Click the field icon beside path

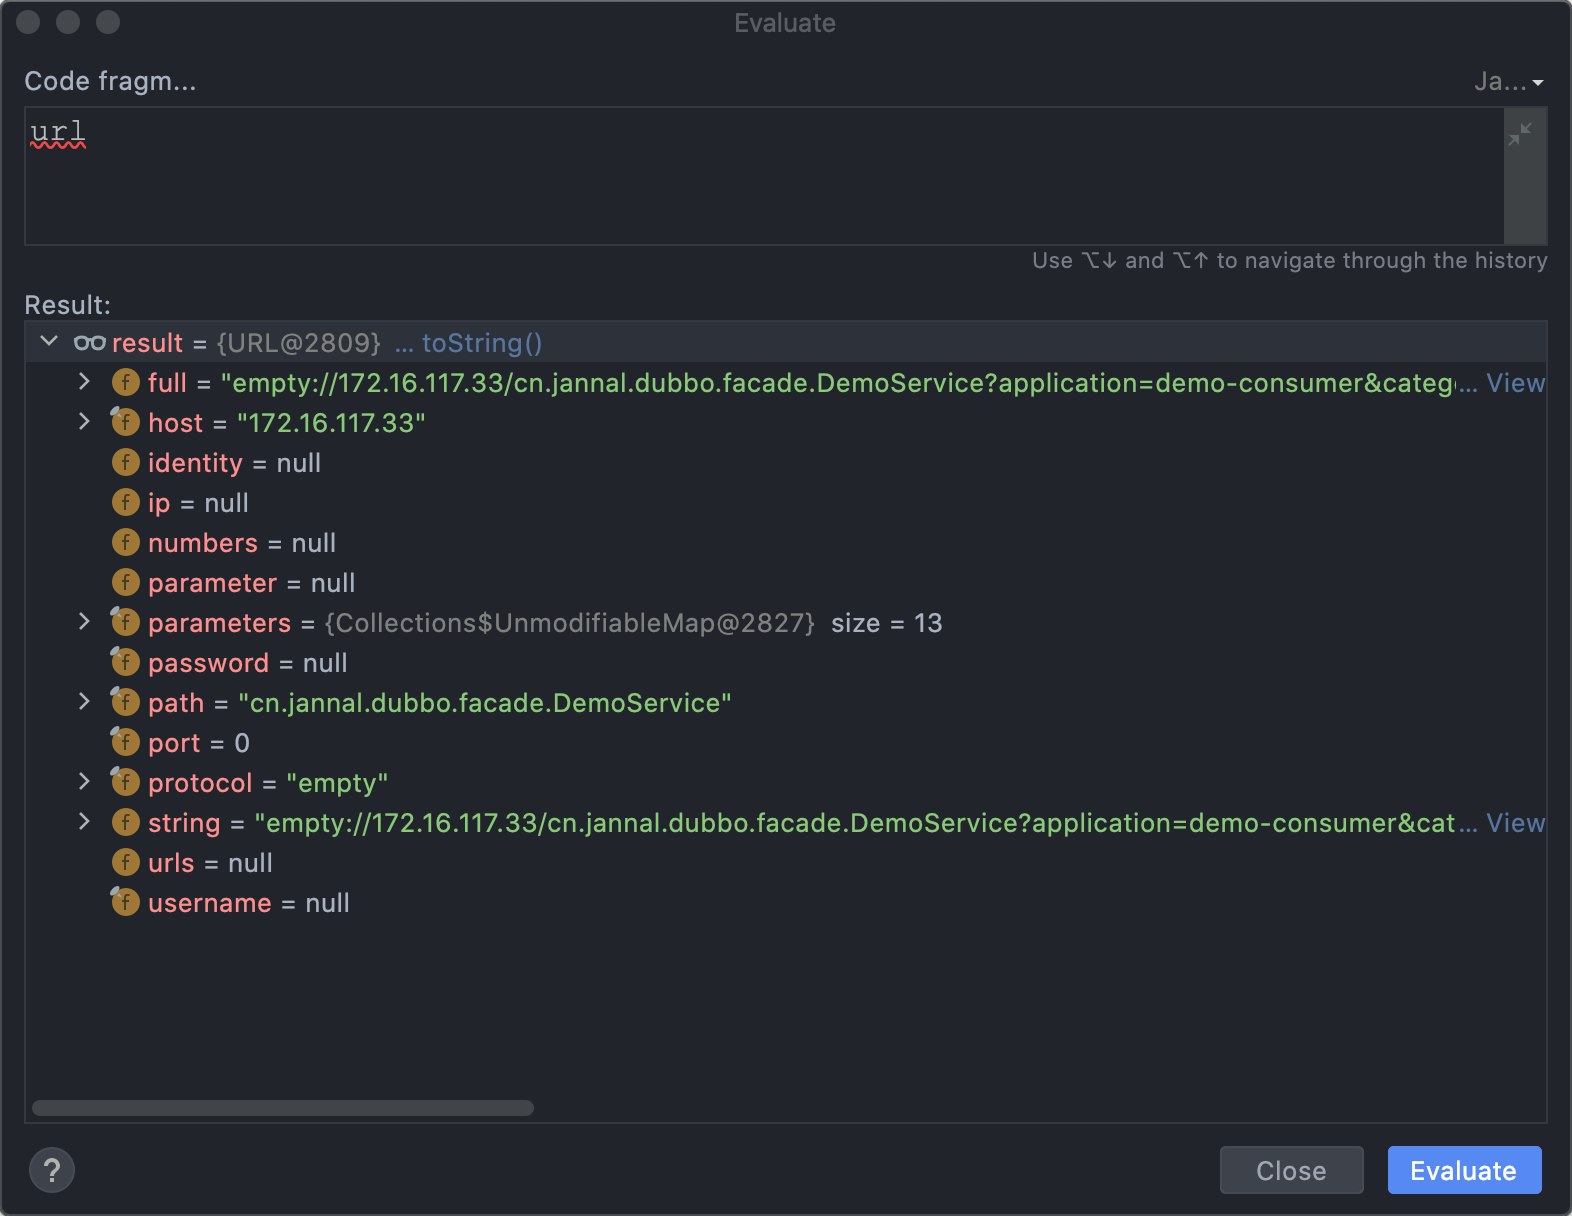tap(125, 702)
